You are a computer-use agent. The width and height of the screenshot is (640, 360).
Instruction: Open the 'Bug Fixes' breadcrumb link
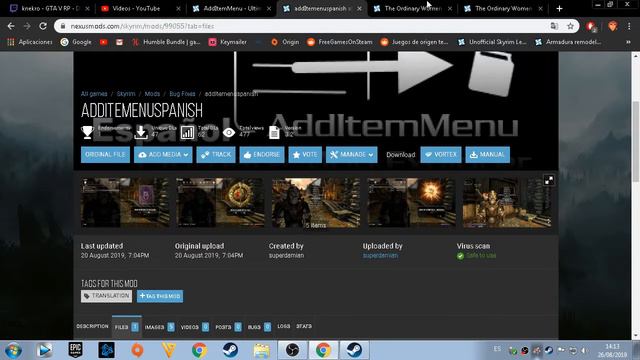(x=182, y=94)
